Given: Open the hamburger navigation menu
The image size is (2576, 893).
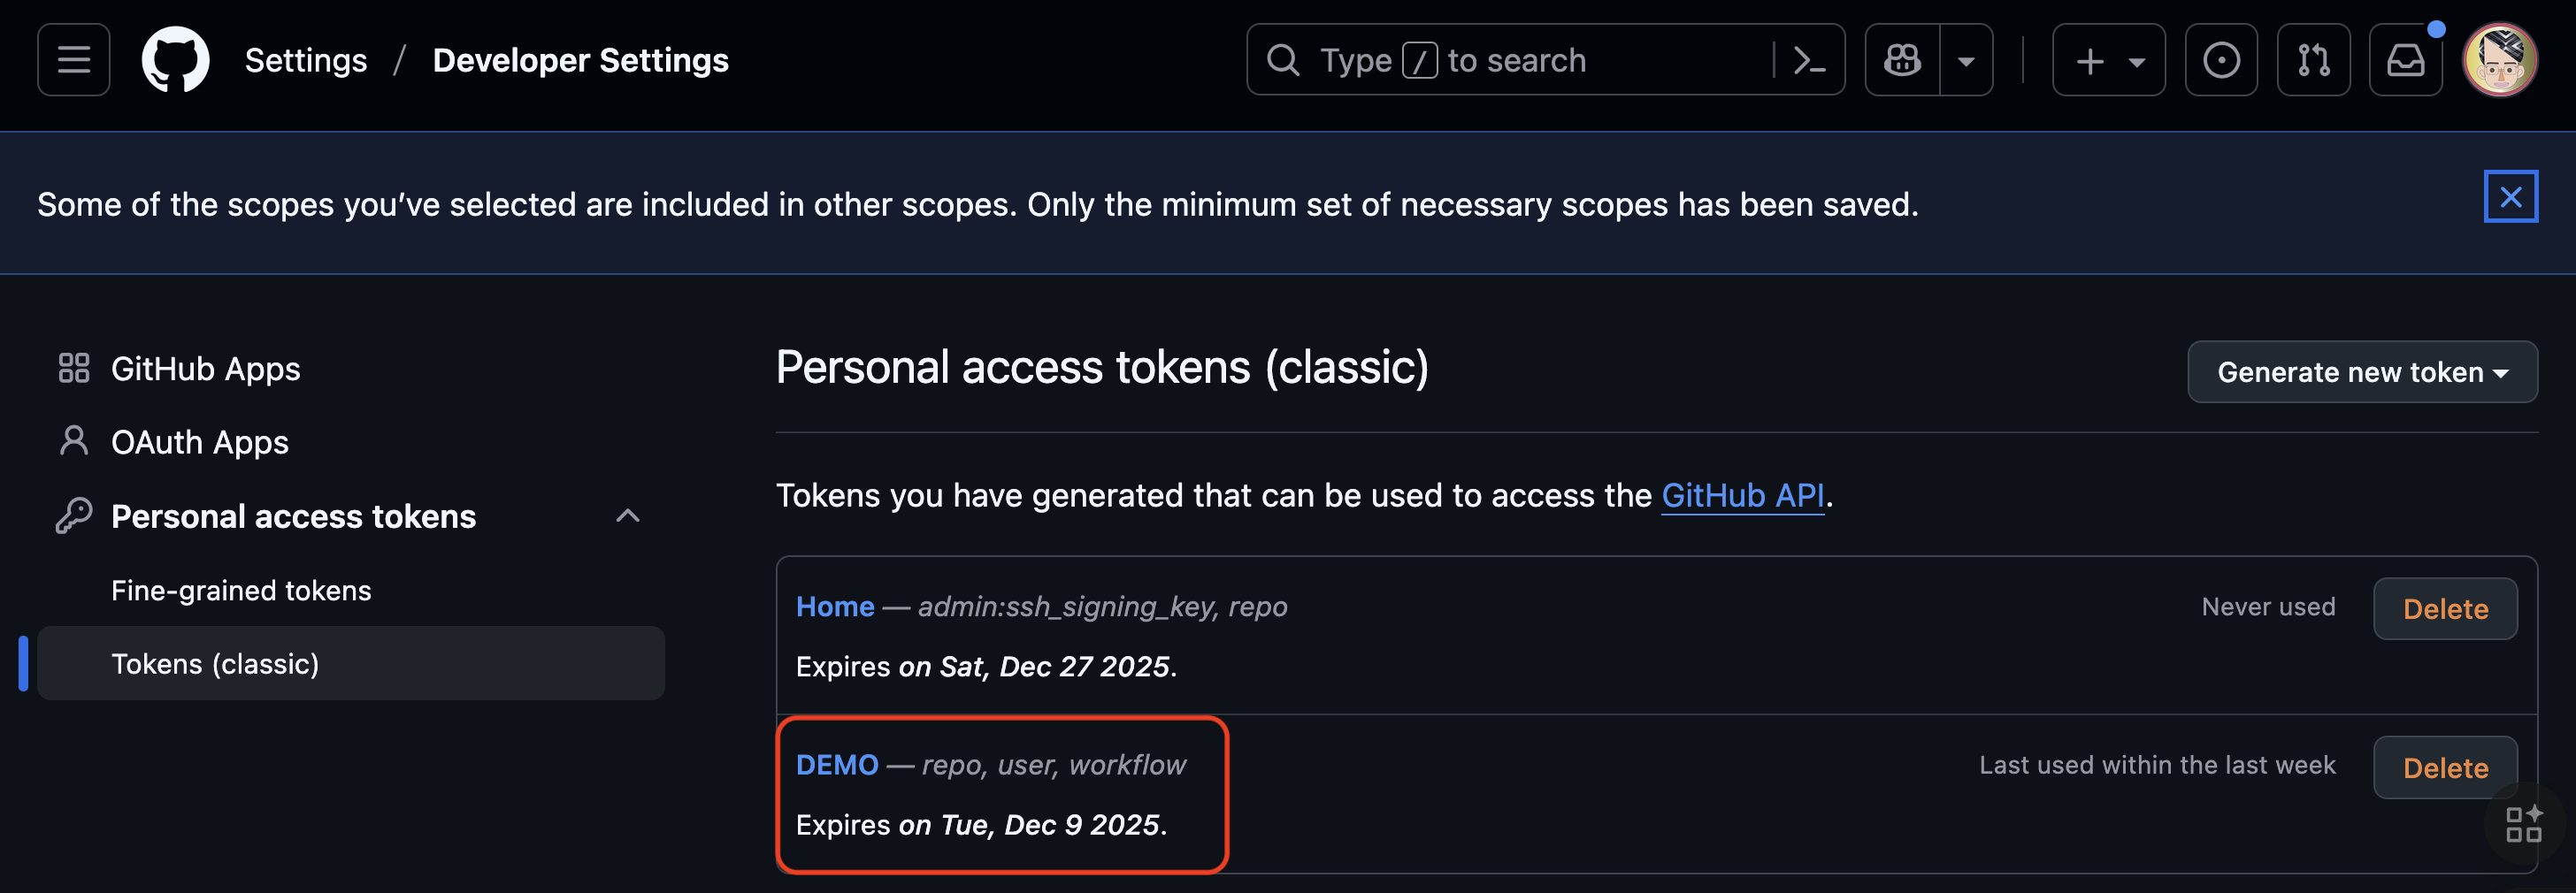Looking at the screenshot, I should pyautogui.click(x=73, y=60).
